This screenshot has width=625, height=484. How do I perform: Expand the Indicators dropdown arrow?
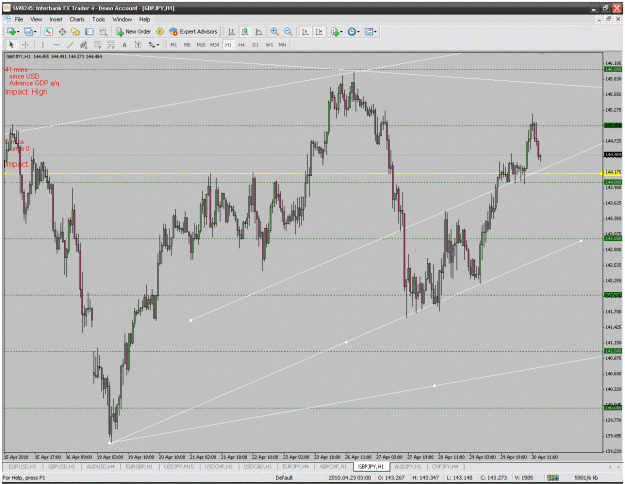point(341,32)
